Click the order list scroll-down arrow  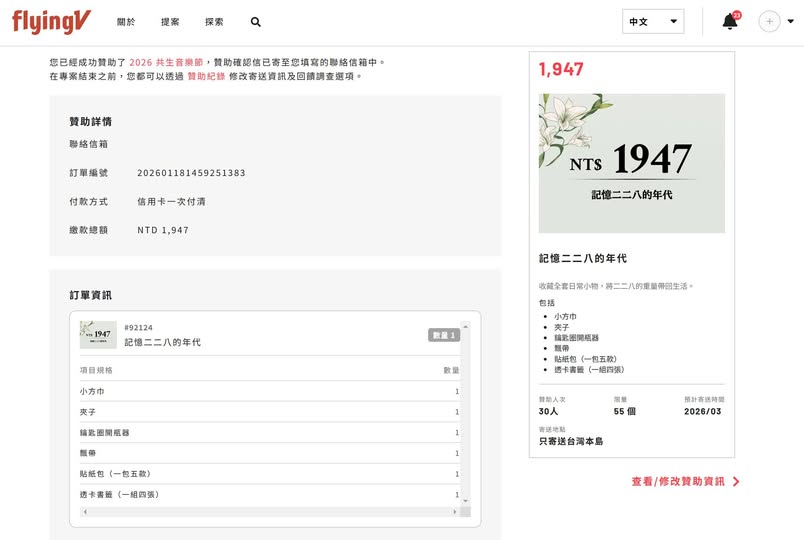click(x=465, y=498)
